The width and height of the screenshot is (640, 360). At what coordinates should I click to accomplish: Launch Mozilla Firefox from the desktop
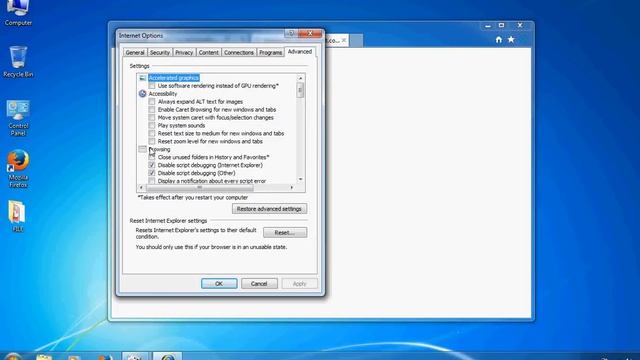(18, 169)
